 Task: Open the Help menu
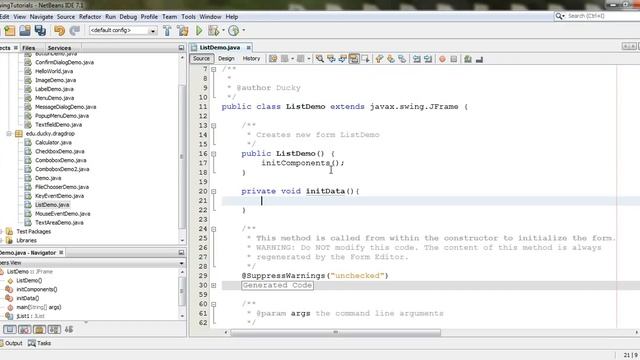[x=232, y=17]
